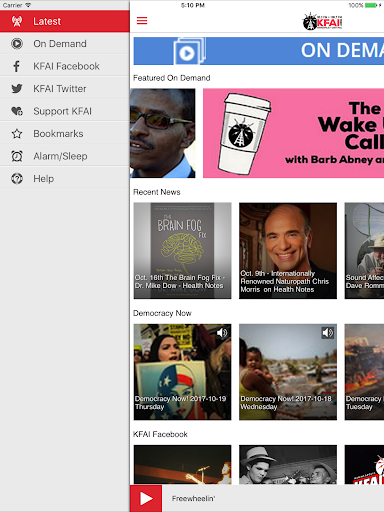Click the Latest antenna icon
Viewport: 384px width, 512px height.
click(x=17, y=21)
